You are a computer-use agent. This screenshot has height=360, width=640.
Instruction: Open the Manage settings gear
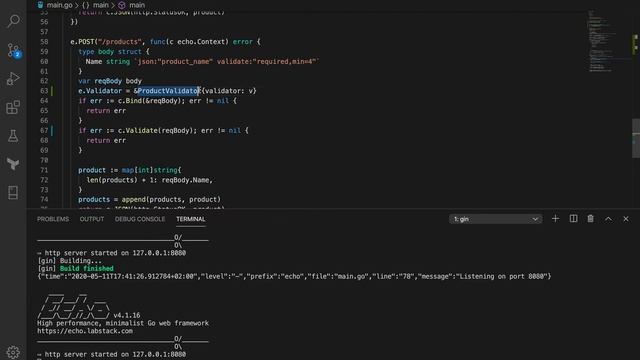coord(13,352)
